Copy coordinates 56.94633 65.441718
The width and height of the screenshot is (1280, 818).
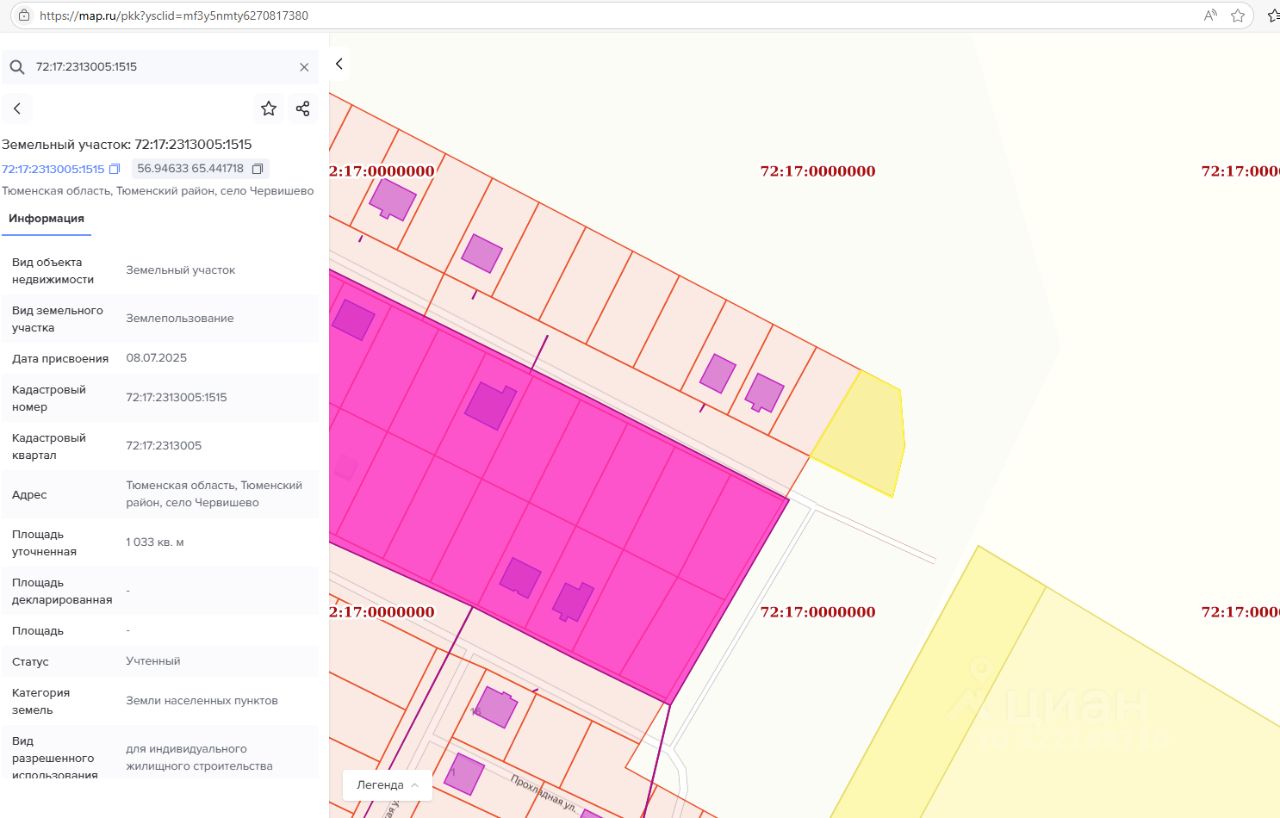(x=258, y=169)
